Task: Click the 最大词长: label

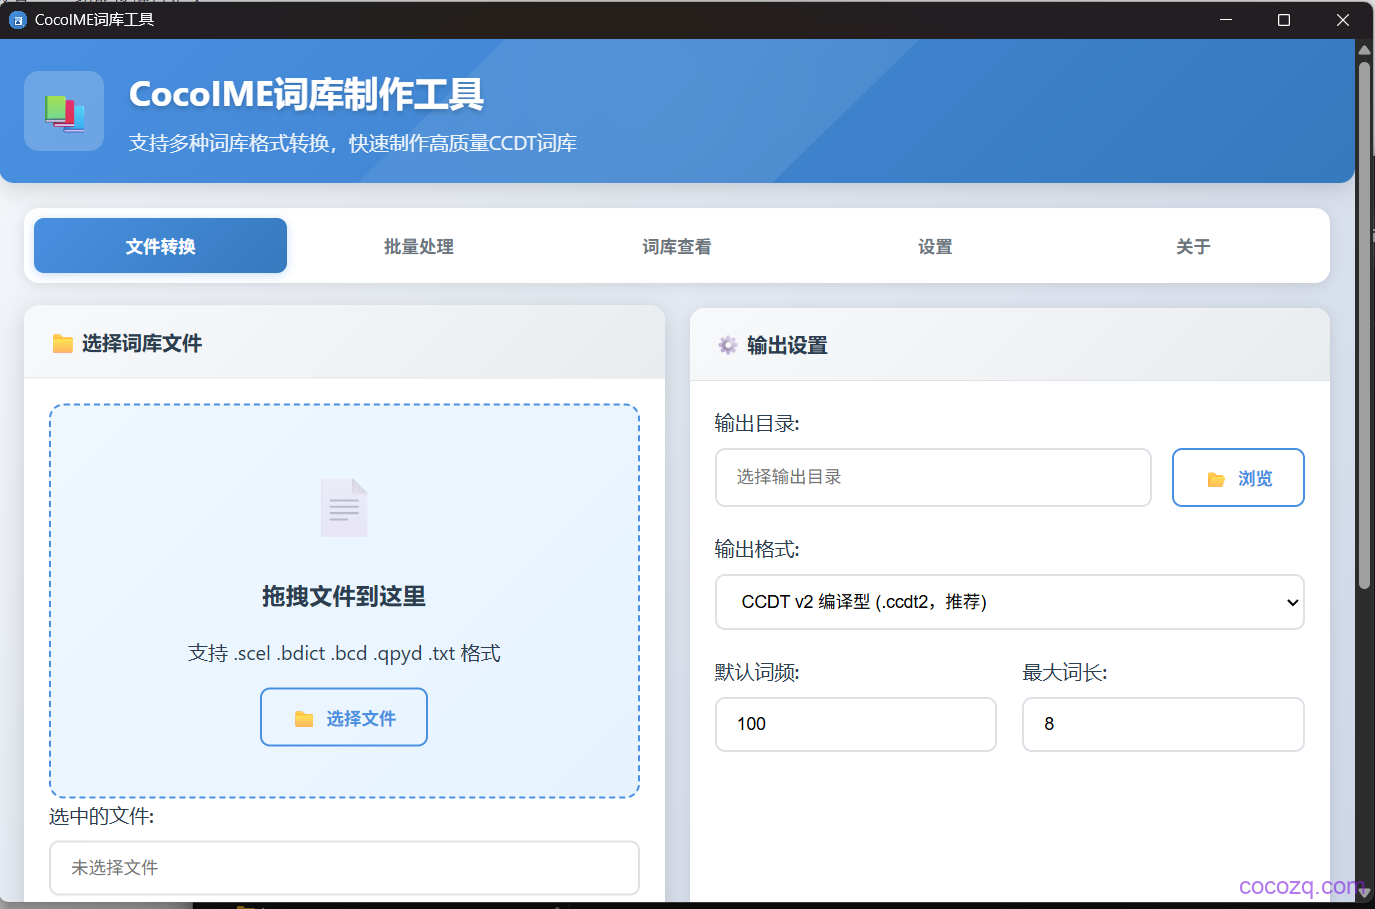Action: (x=1065, y=672)
